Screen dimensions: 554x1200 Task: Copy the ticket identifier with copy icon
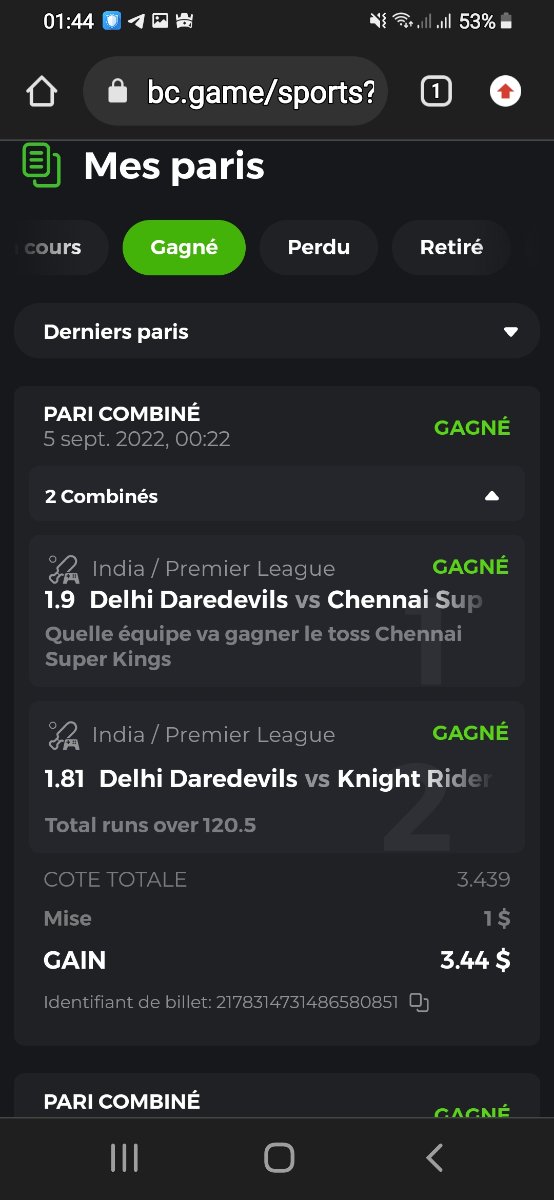coord(419,1002)
